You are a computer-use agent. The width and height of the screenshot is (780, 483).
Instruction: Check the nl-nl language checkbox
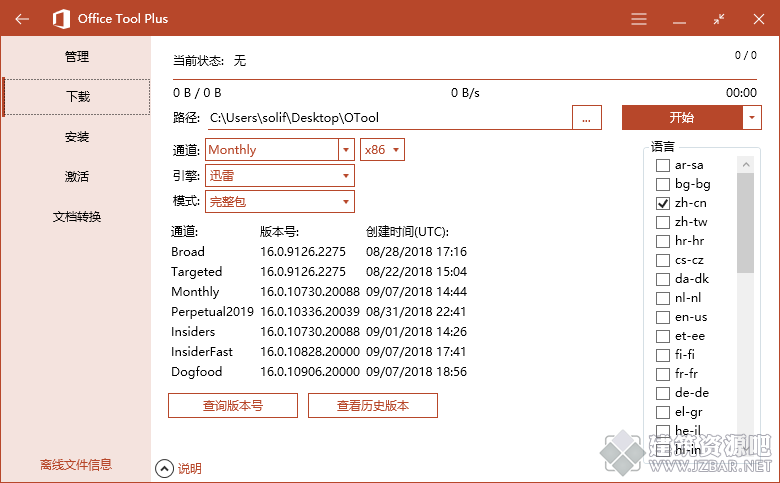(663, 298)
